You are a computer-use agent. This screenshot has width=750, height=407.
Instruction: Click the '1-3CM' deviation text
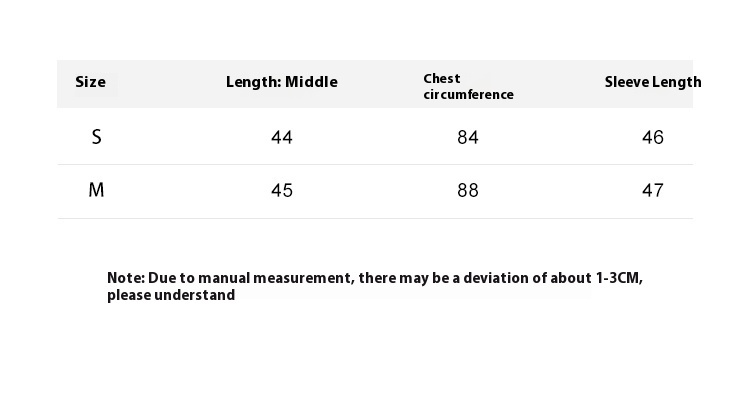tap(618, 278)
